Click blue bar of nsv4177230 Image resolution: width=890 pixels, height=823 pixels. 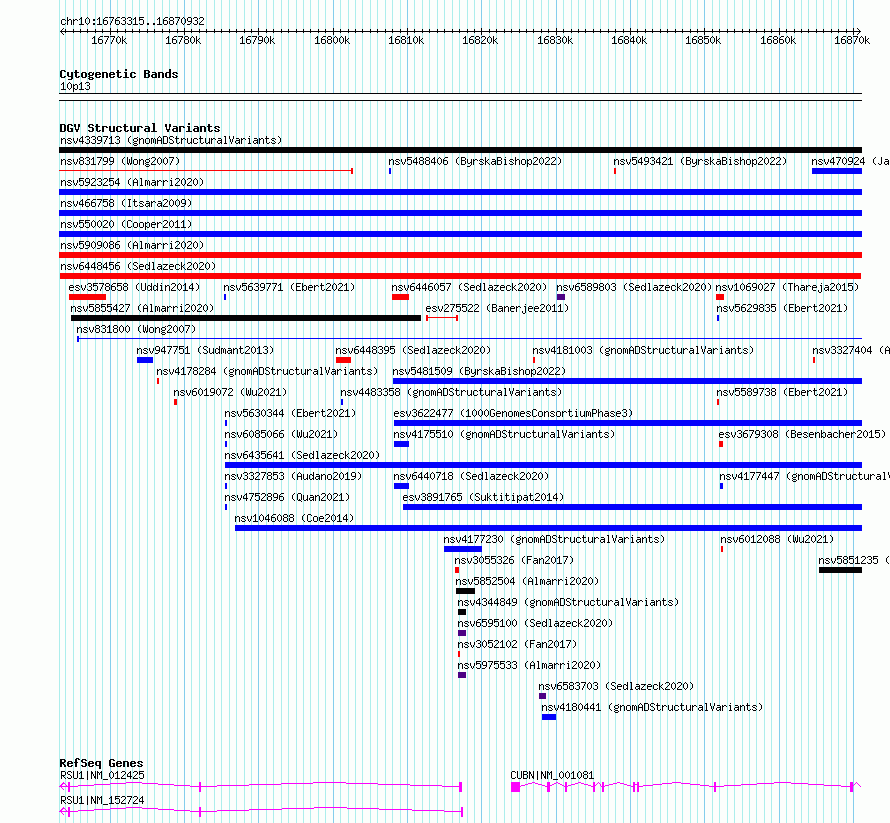click(x=463, y=549)
